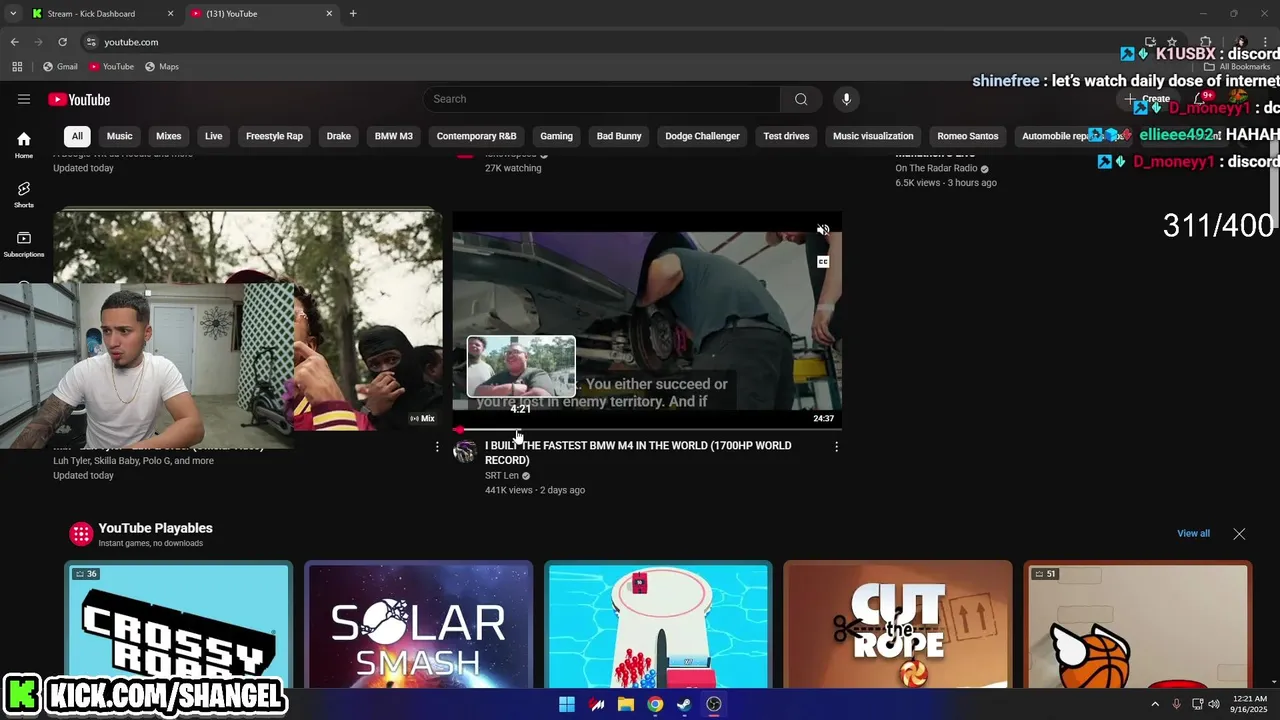
Task: Reload the page in Chrome
Action: (x=62, y=42)
